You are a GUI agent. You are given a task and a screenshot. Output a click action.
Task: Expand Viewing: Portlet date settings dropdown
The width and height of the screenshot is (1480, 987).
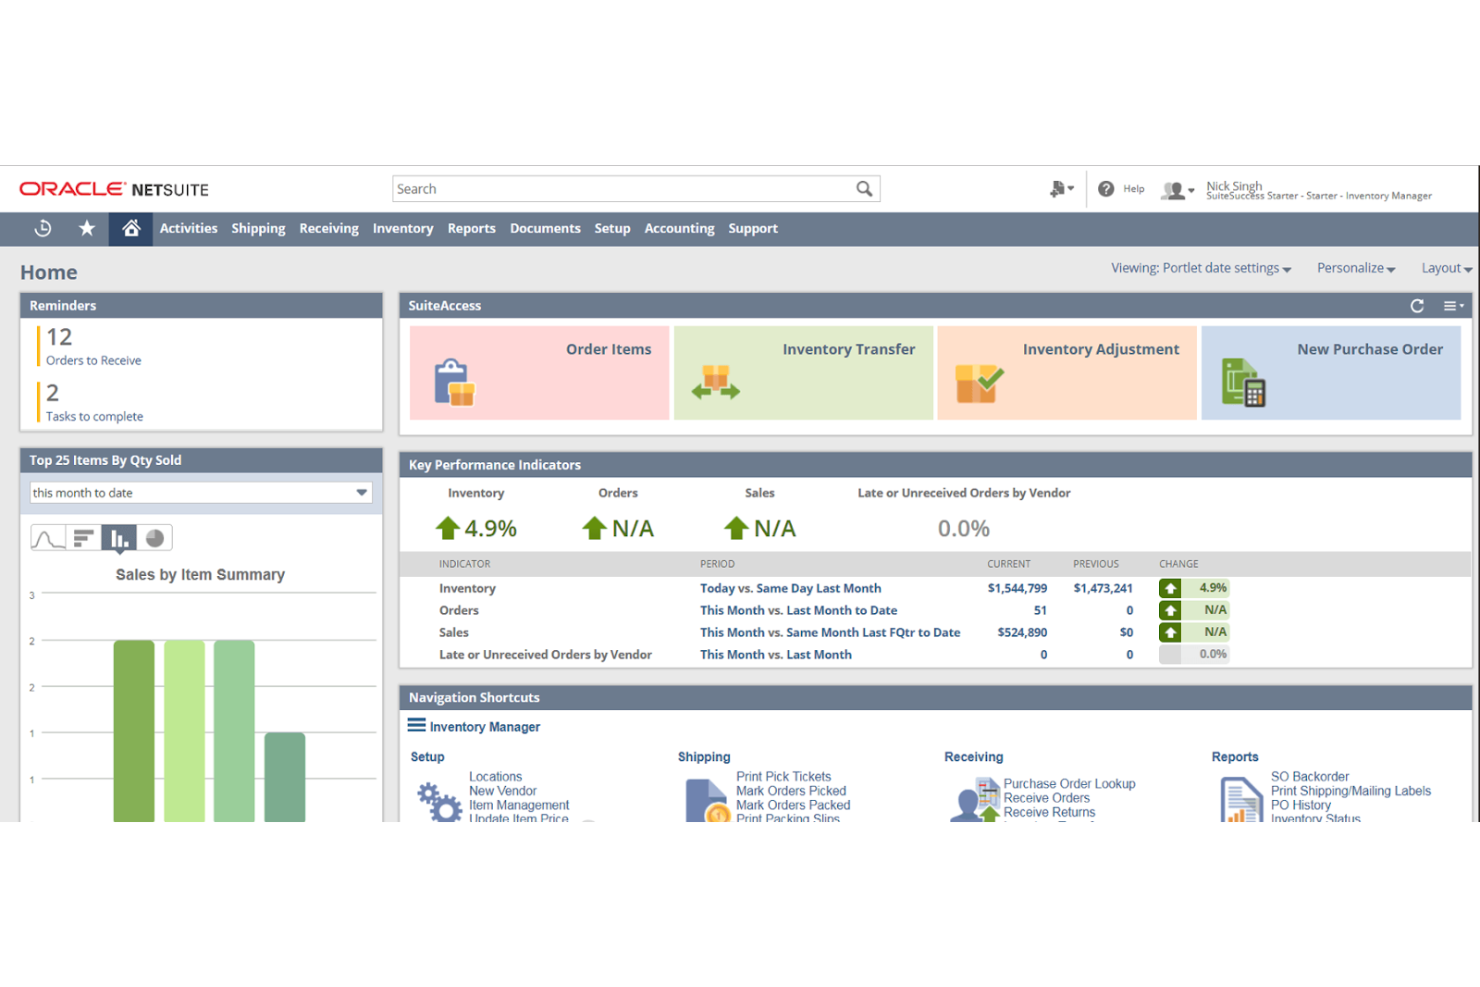[x=1201, y=268]
